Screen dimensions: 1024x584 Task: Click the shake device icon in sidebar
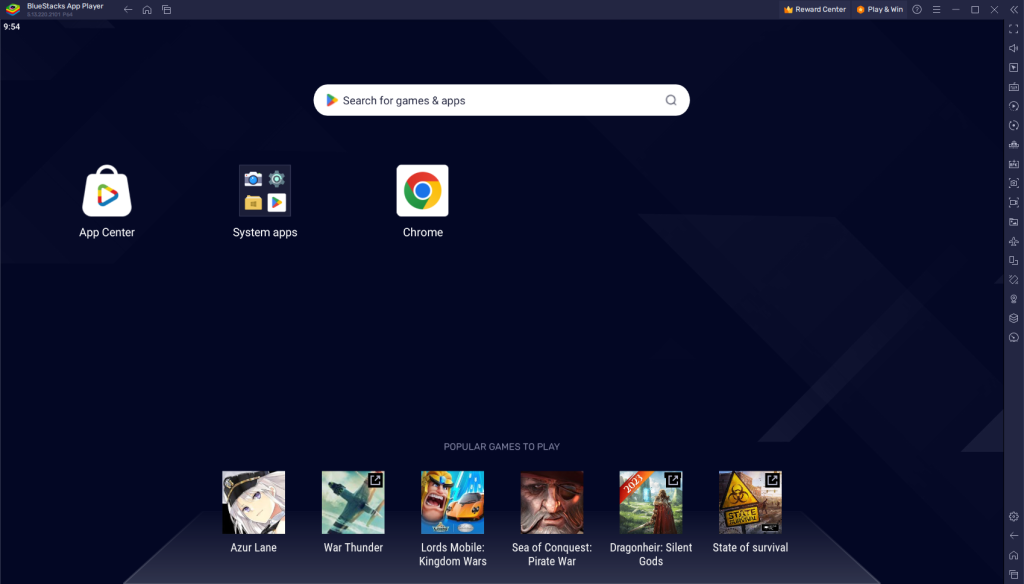[1014, 280]
